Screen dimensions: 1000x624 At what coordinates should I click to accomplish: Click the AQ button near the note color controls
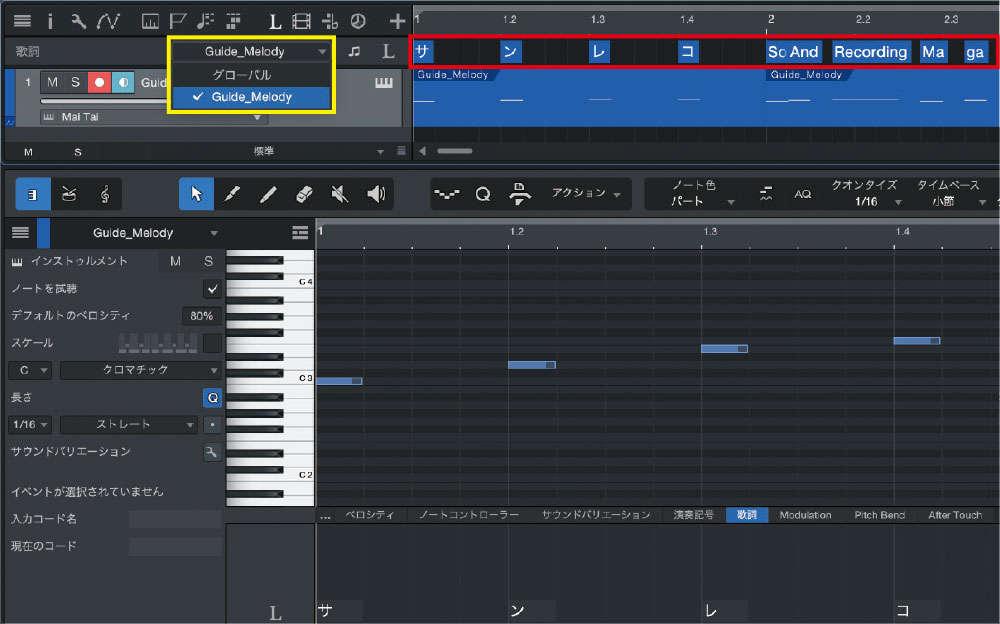pyautogui.click(x=804, y=194)
